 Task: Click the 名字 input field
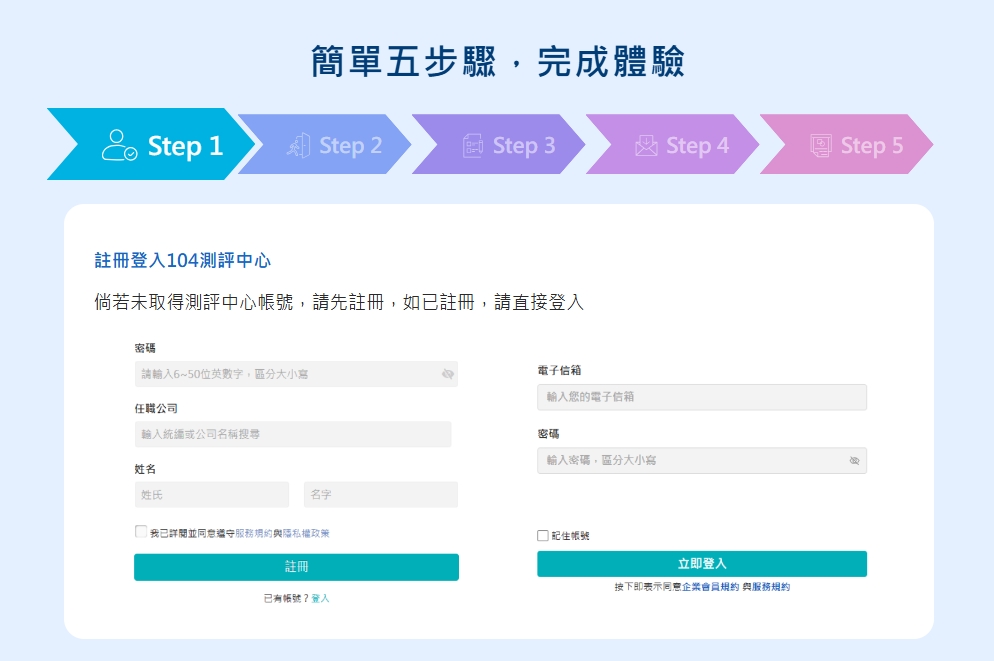tap(380, 495)
